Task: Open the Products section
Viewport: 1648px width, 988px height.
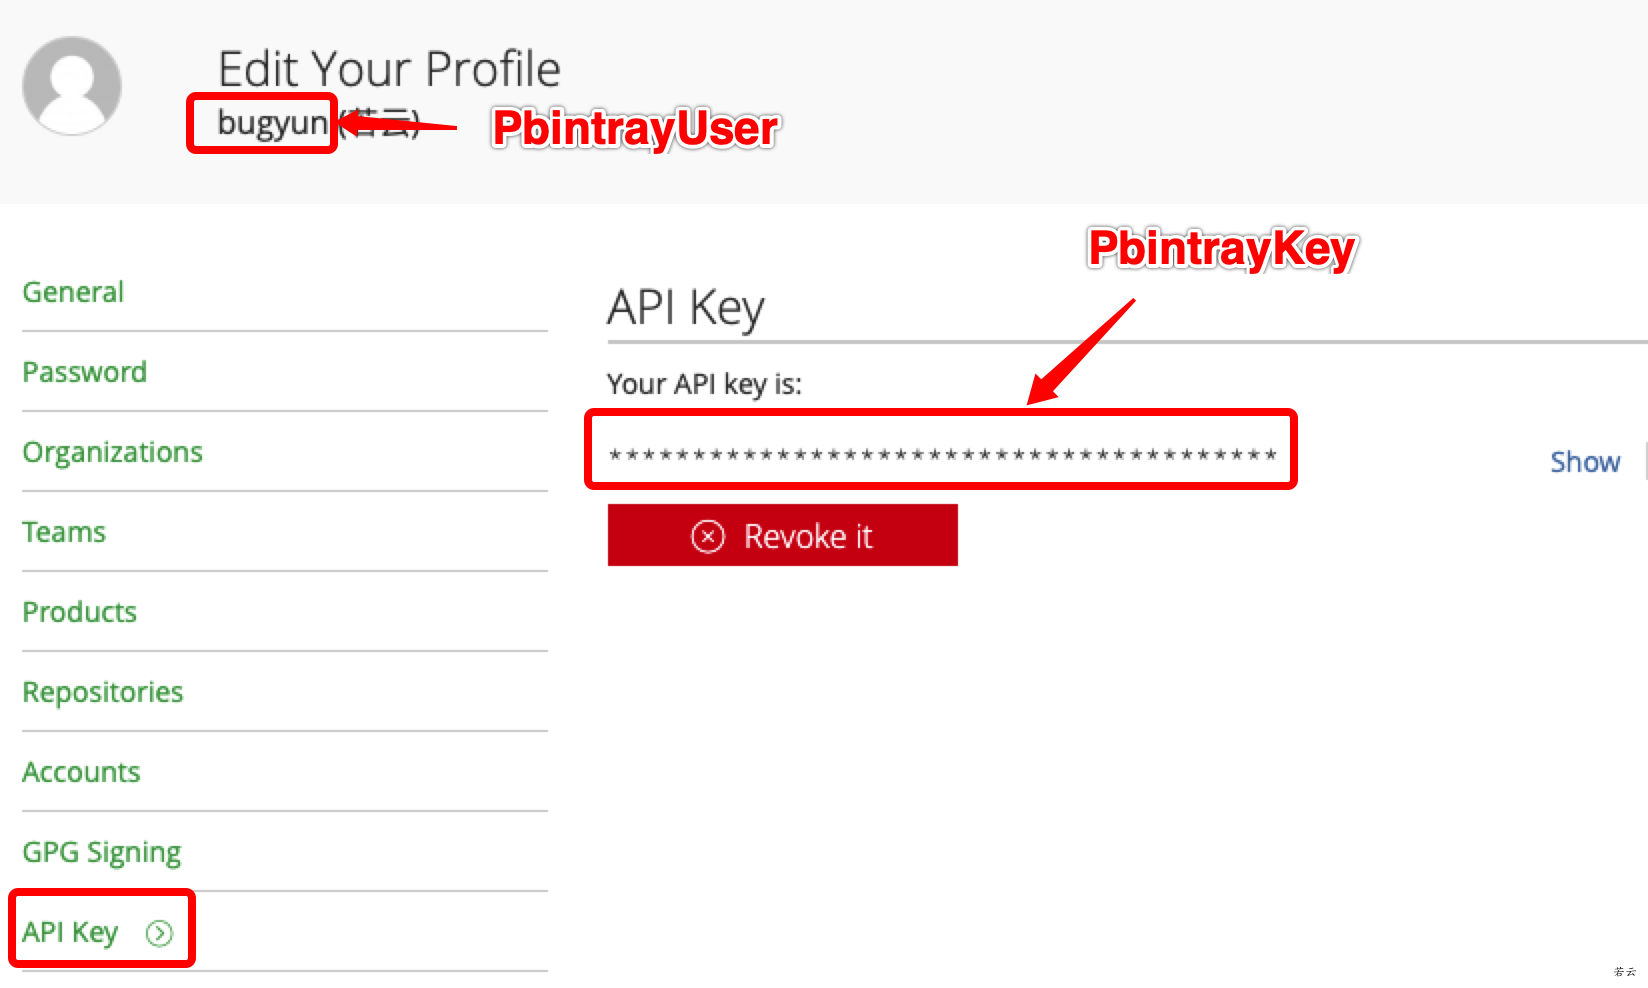Action: [80, 612]
